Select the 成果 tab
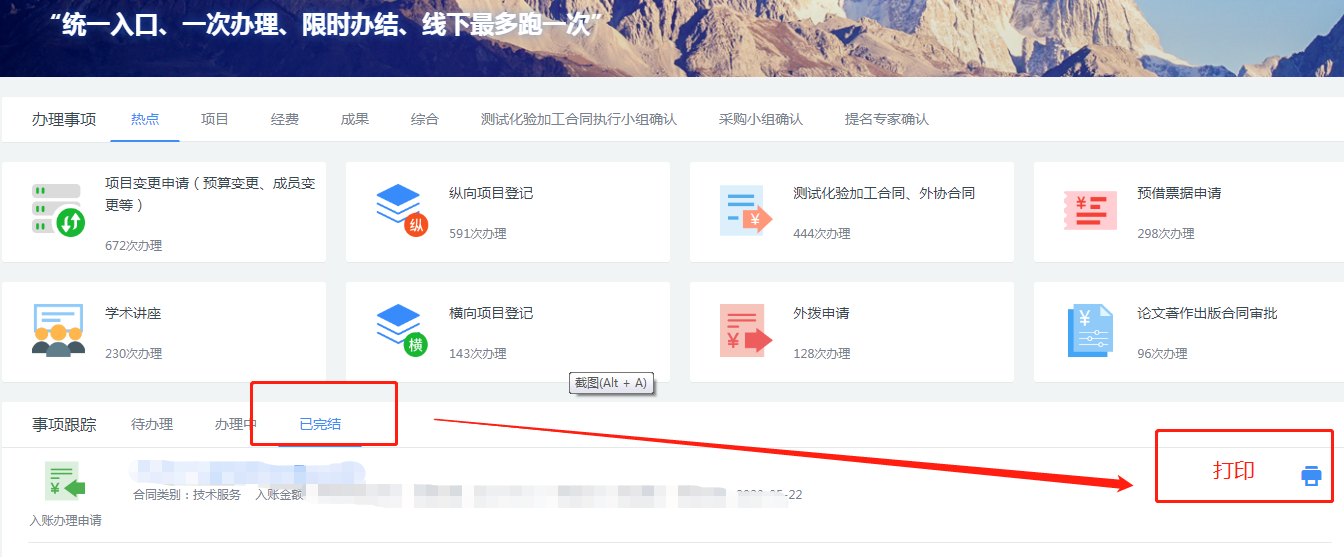 [355, 119]
